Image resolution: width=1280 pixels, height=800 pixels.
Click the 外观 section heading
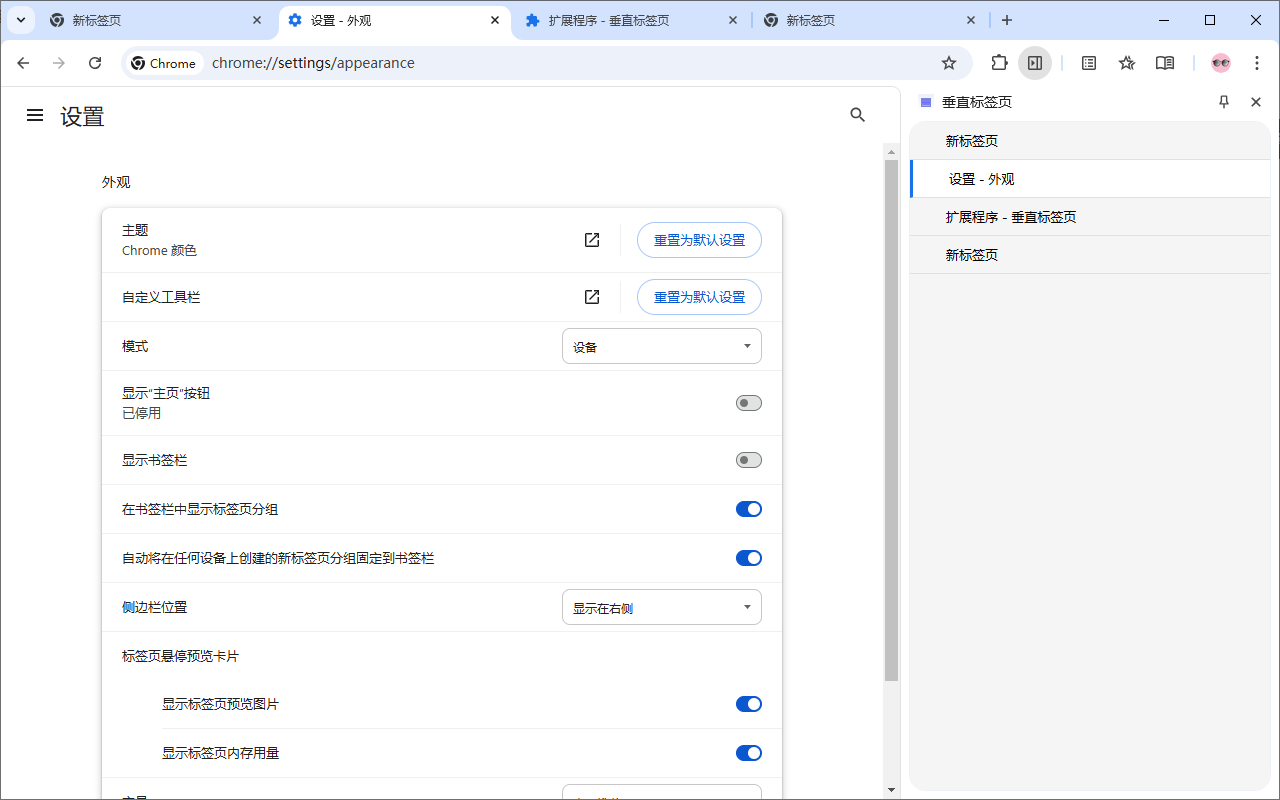(x=116, y=182)
